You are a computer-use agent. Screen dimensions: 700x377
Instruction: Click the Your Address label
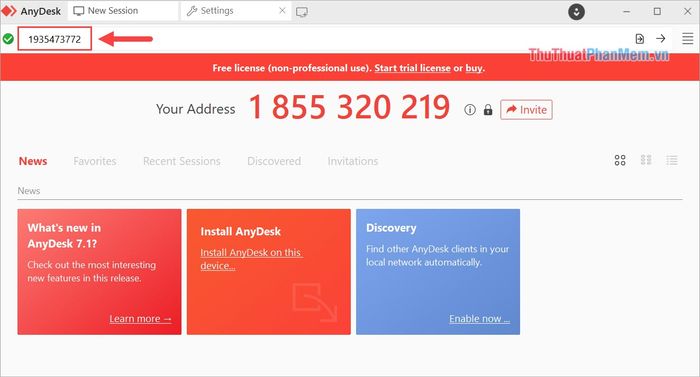[196, 109]
